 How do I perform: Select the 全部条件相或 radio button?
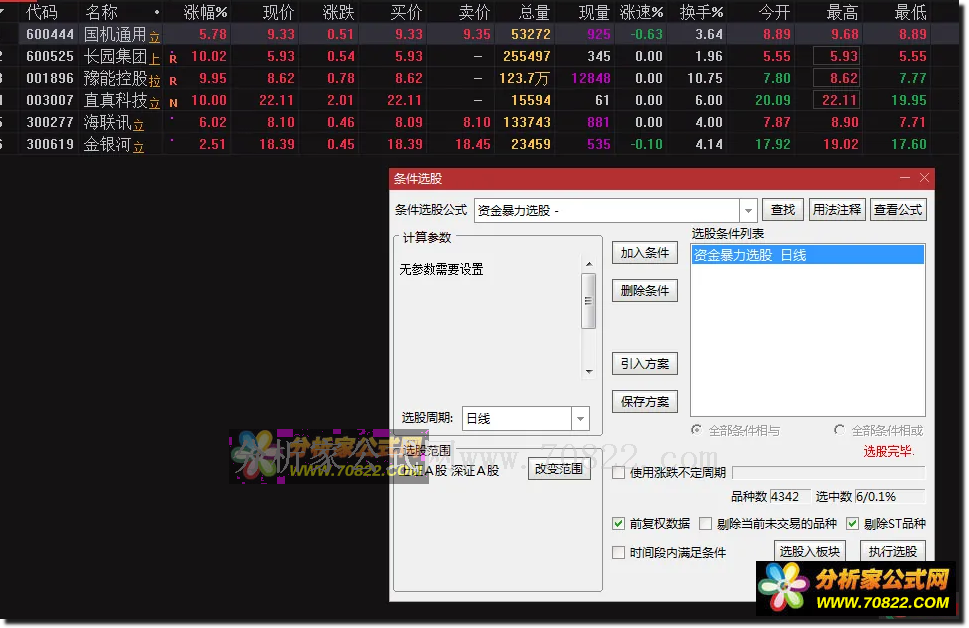pos(839,430)
